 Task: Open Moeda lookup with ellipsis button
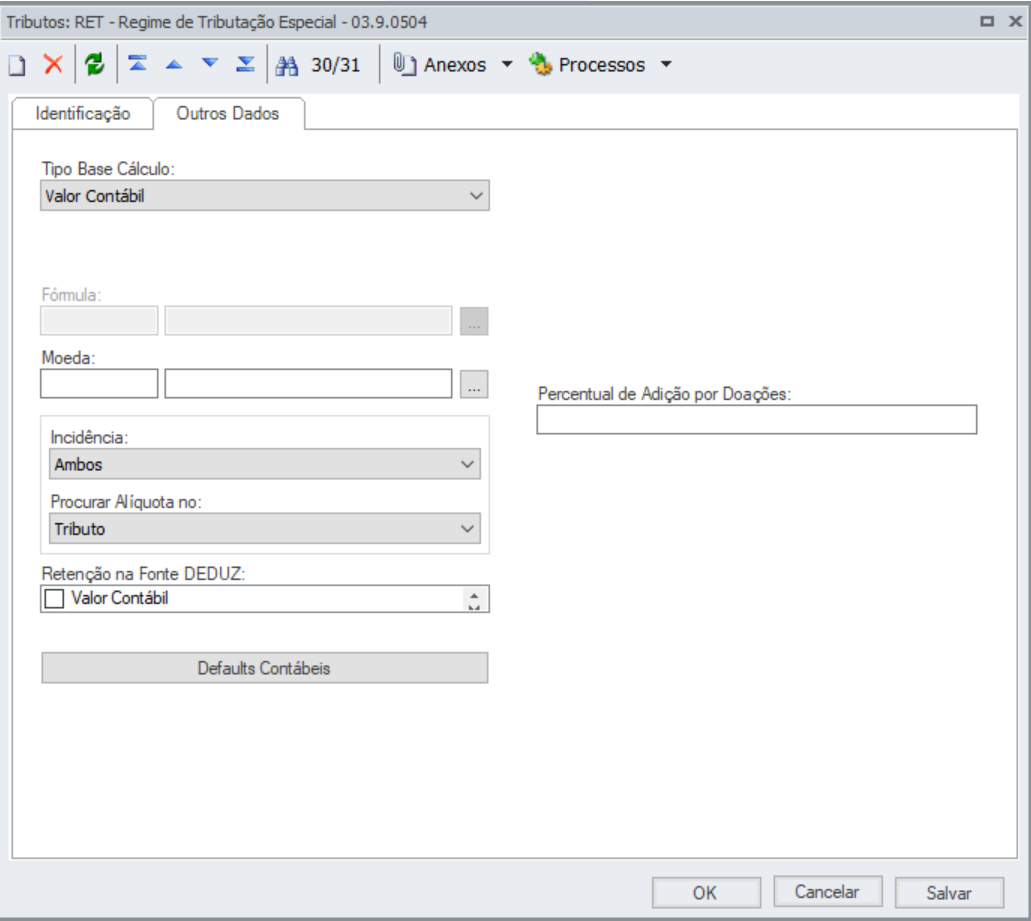click(x=474, y=384)
